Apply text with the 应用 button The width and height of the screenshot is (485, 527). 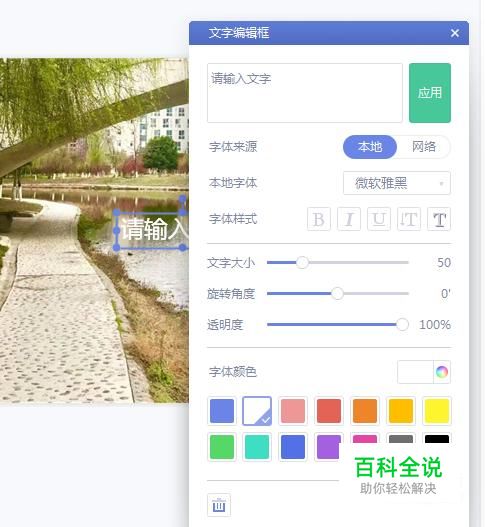coord(430,93)
